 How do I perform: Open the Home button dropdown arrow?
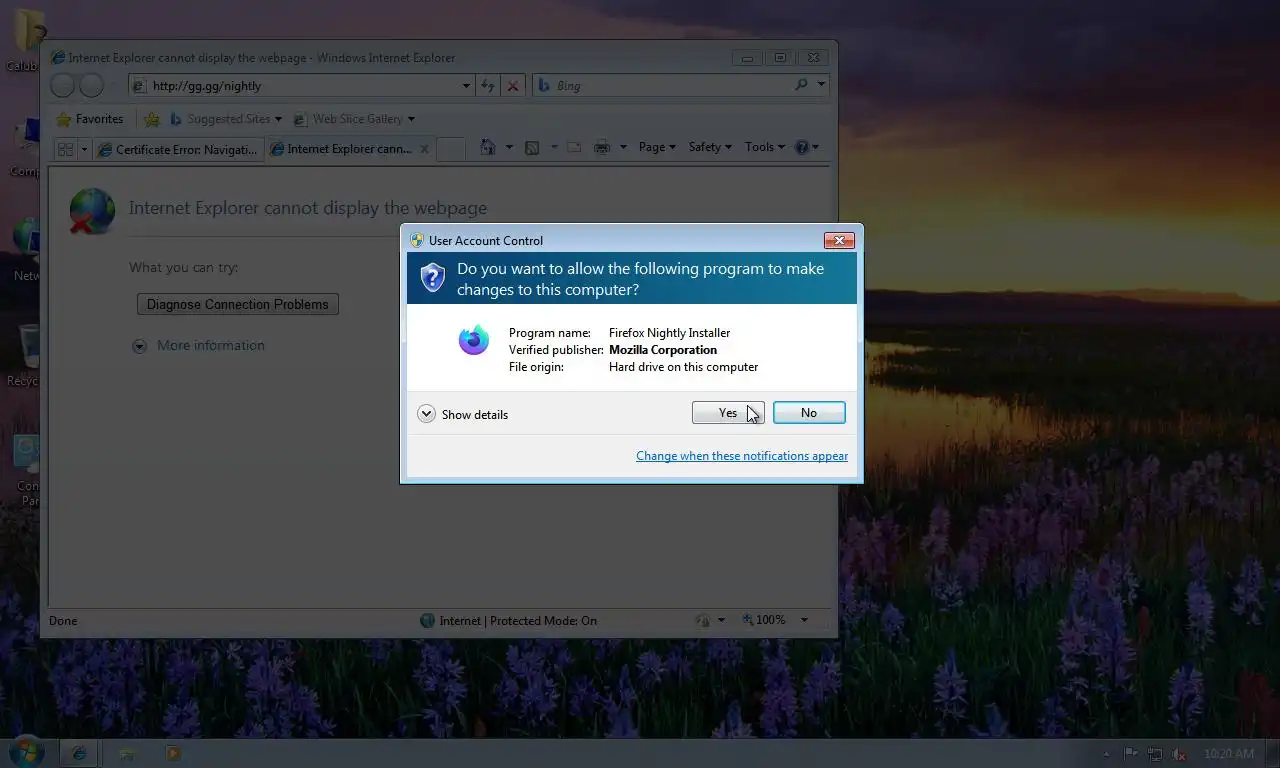point(509,147)
